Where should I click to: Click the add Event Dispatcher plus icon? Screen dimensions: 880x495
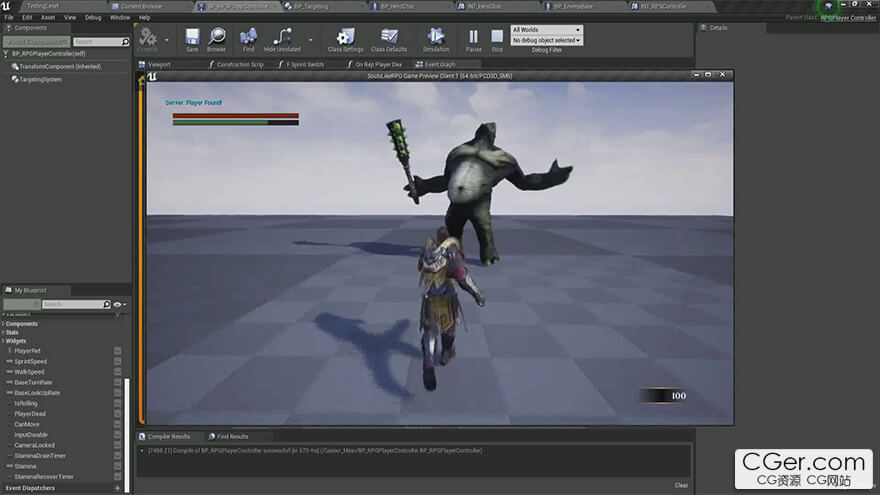117,488
